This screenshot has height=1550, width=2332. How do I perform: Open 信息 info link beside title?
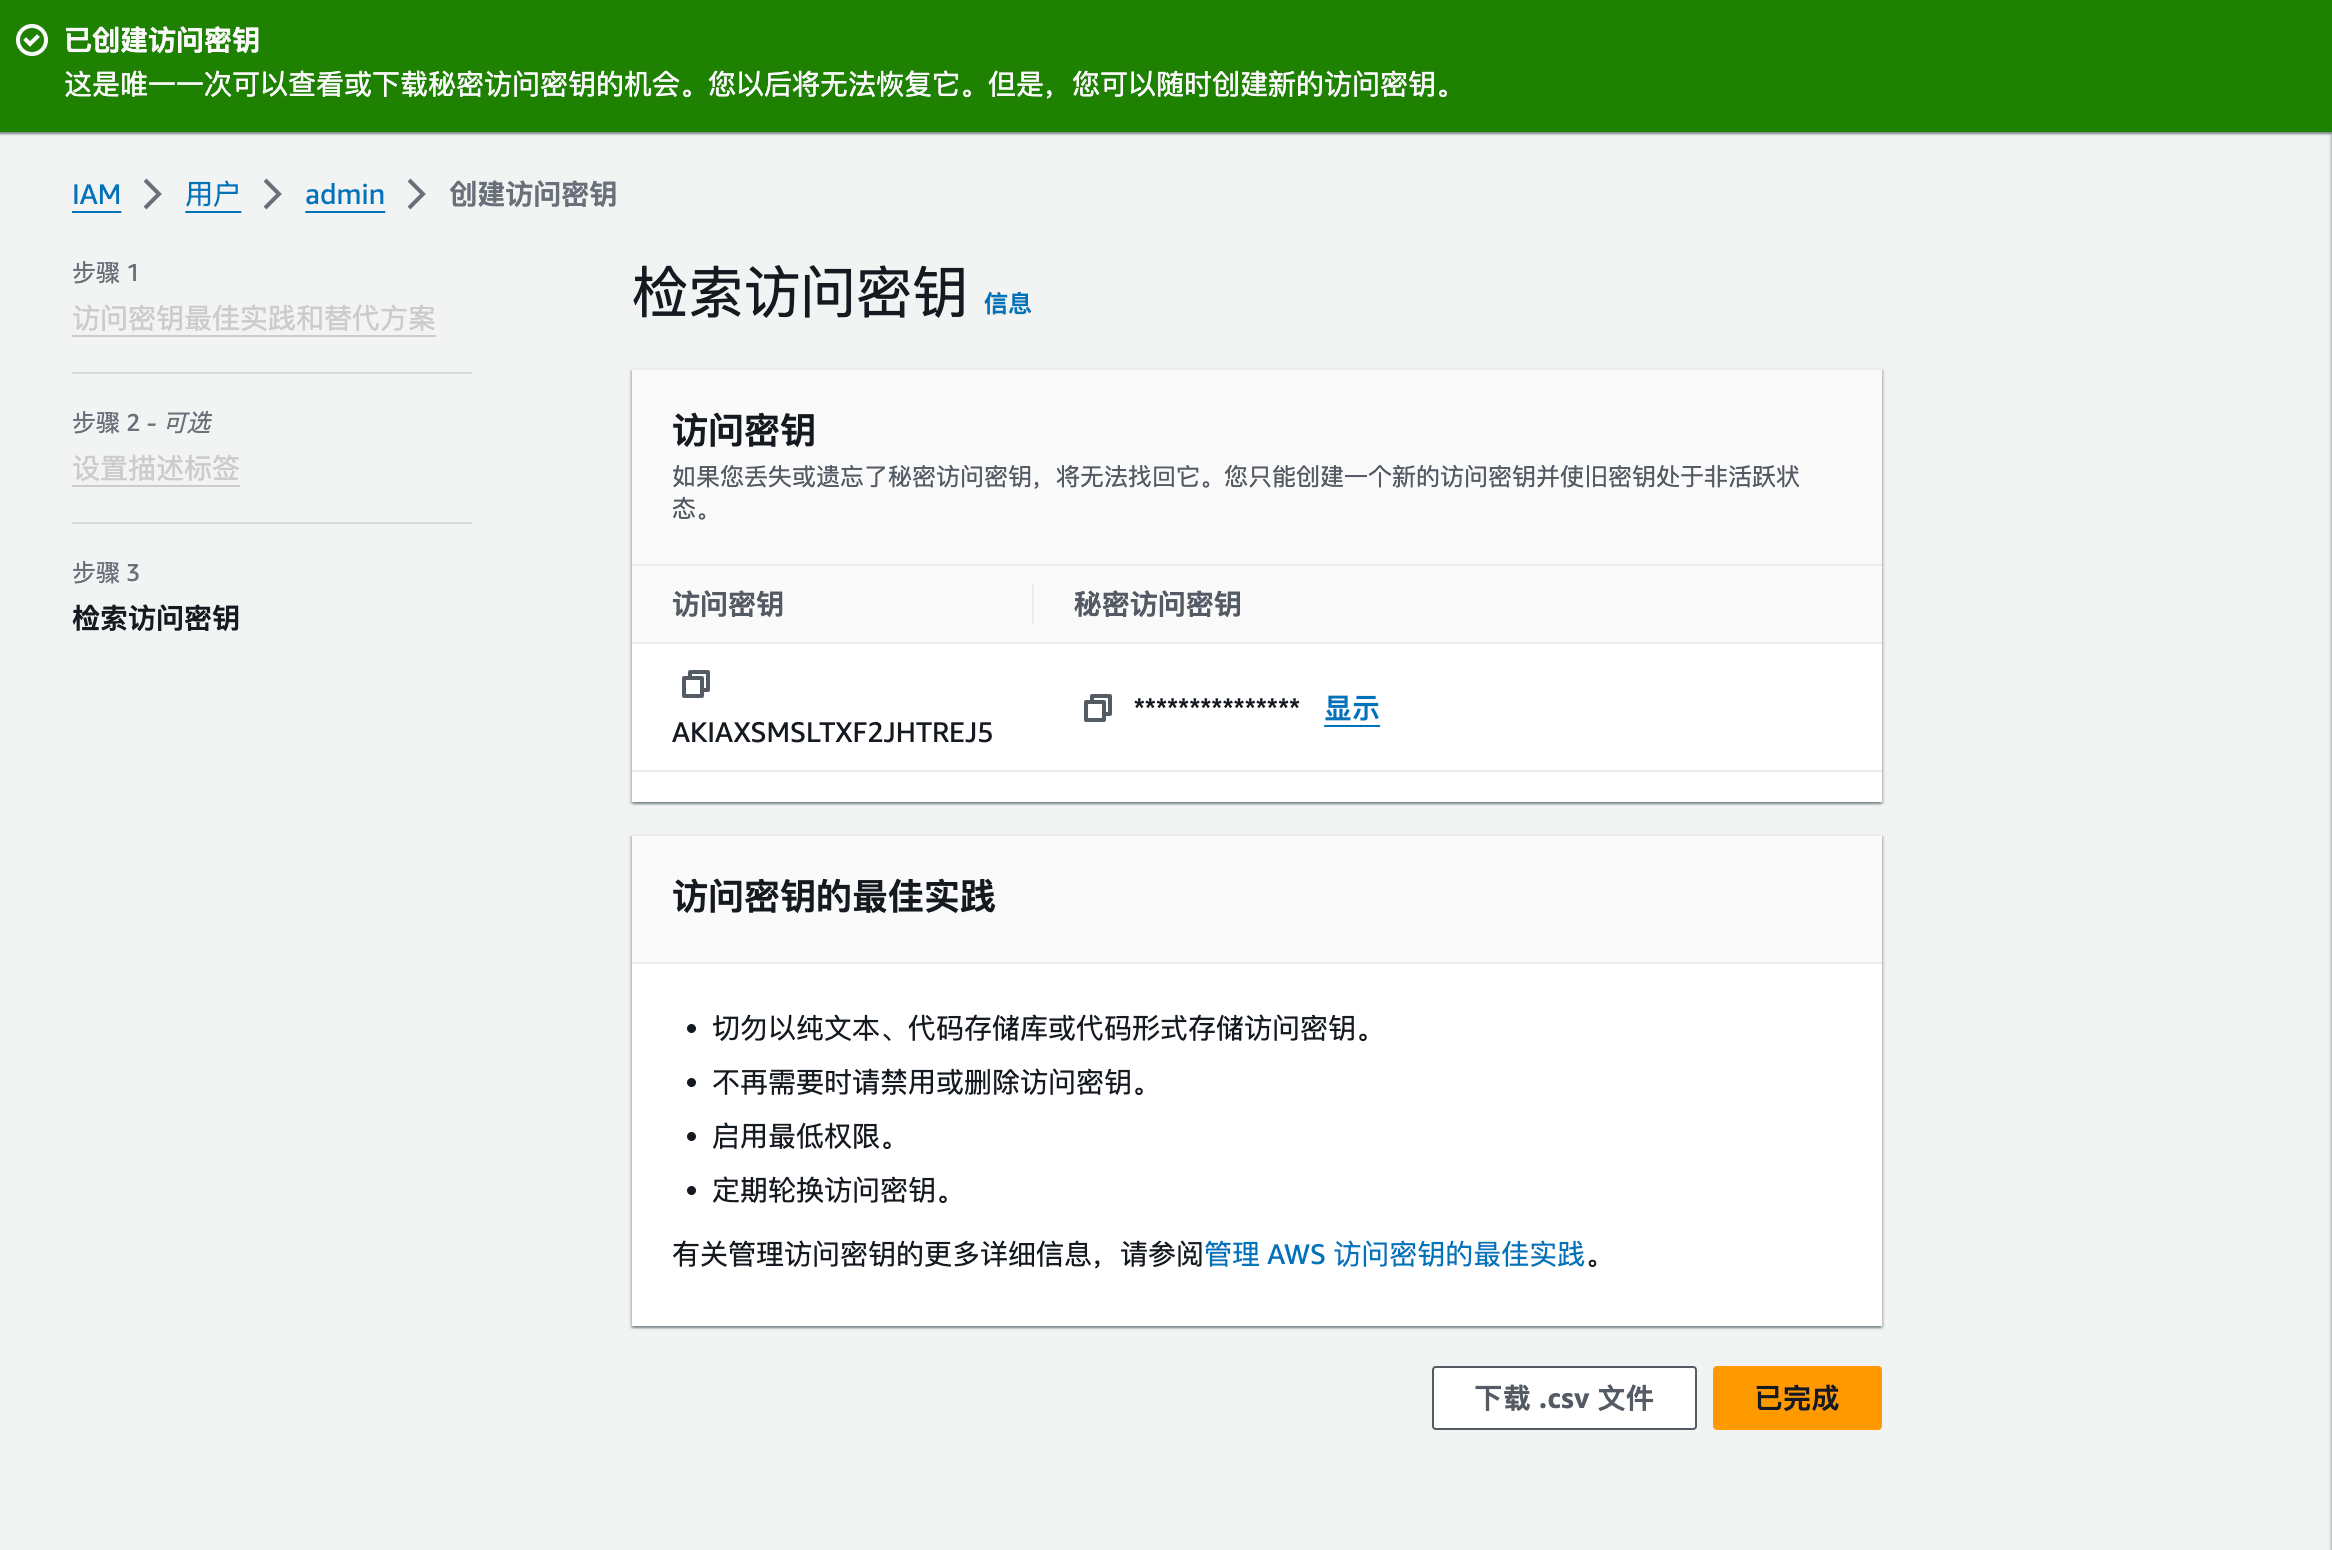coord(1007,303)
